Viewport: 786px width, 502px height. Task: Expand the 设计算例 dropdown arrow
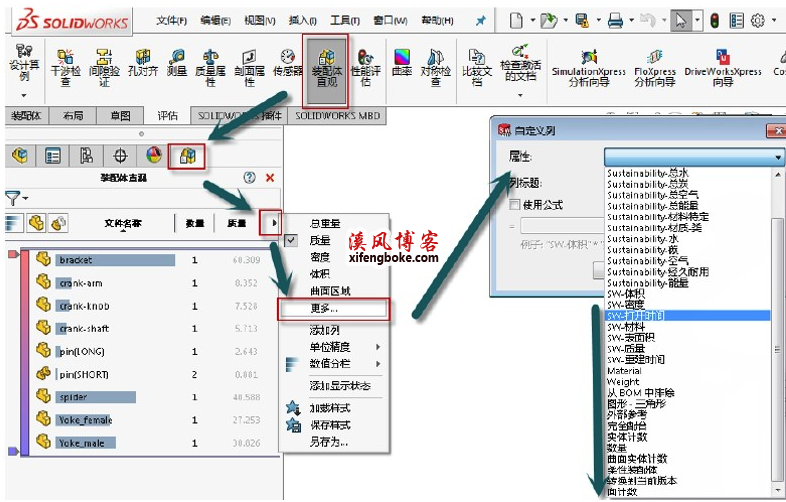(24, 95)
